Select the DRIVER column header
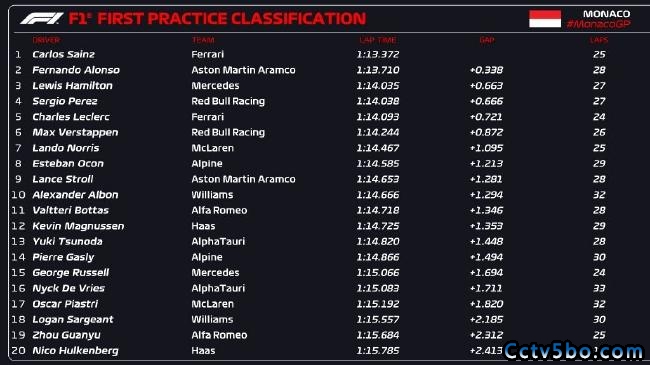 (46, 40)
